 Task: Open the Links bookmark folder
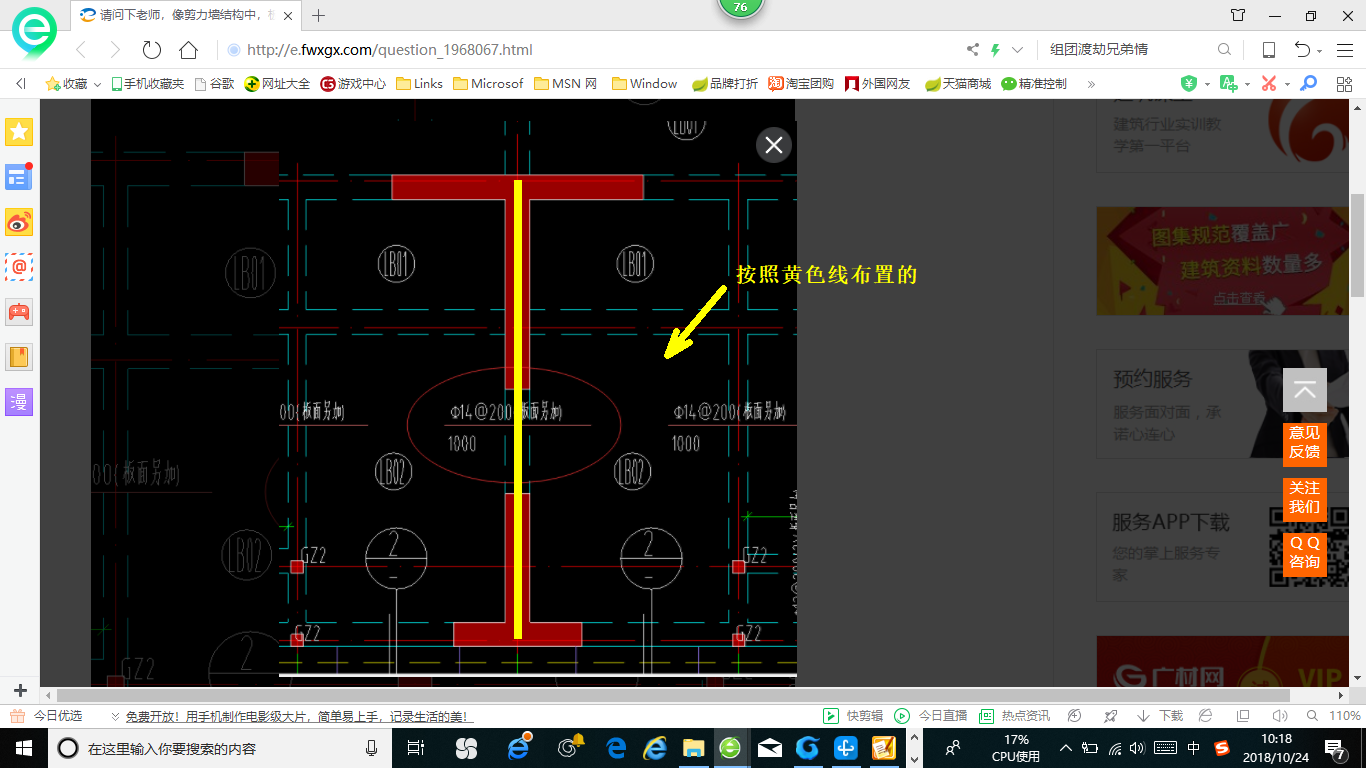pos(420,84)
